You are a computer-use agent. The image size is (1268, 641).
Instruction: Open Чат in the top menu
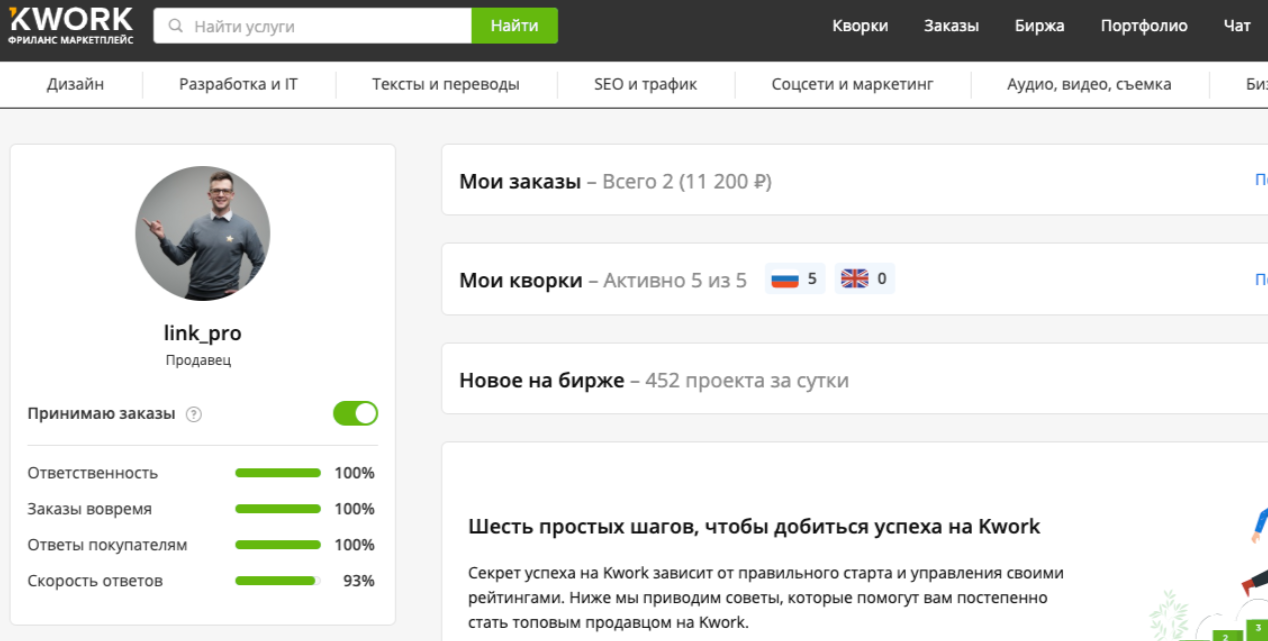coord(1237,26)
